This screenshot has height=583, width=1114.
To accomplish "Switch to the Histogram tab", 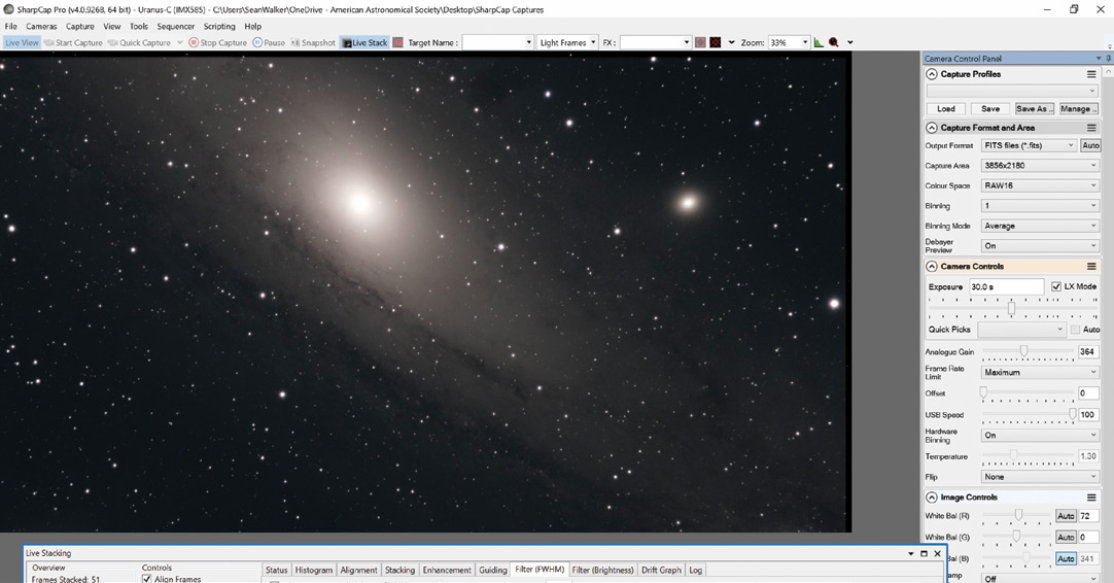I will 313,570.
